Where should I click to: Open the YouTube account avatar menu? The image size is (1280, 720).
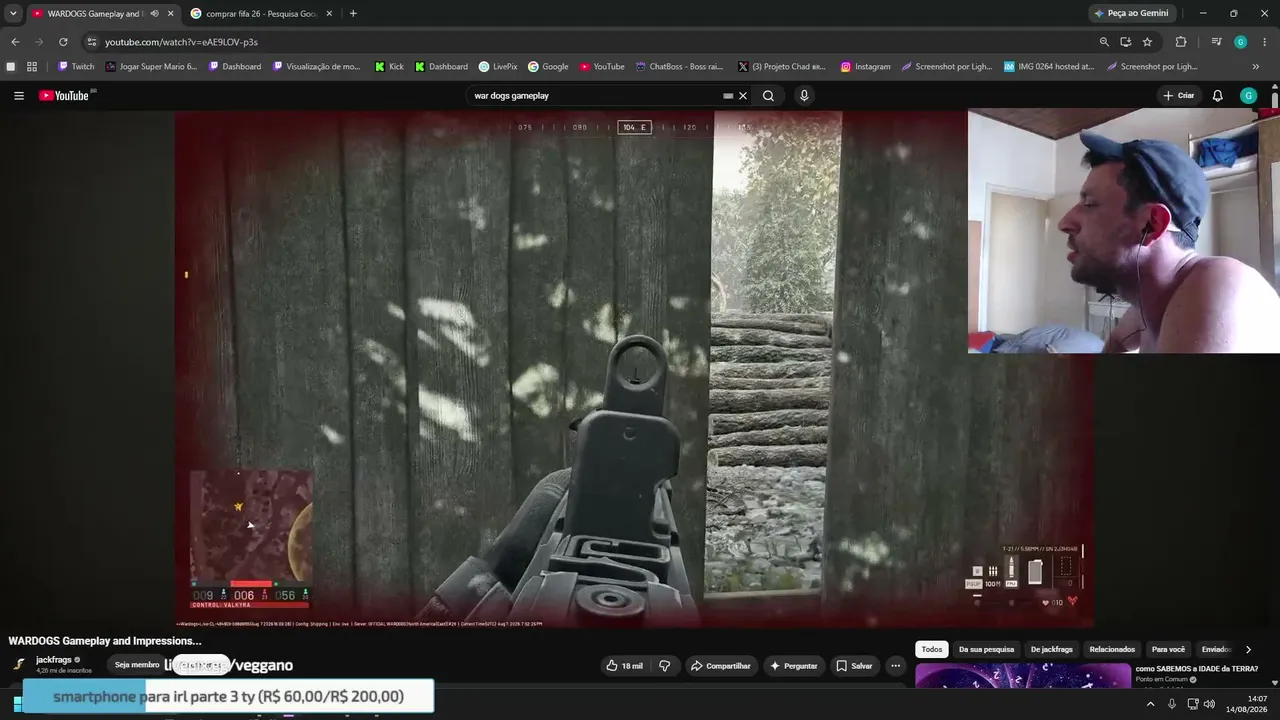click(1248, 96)
